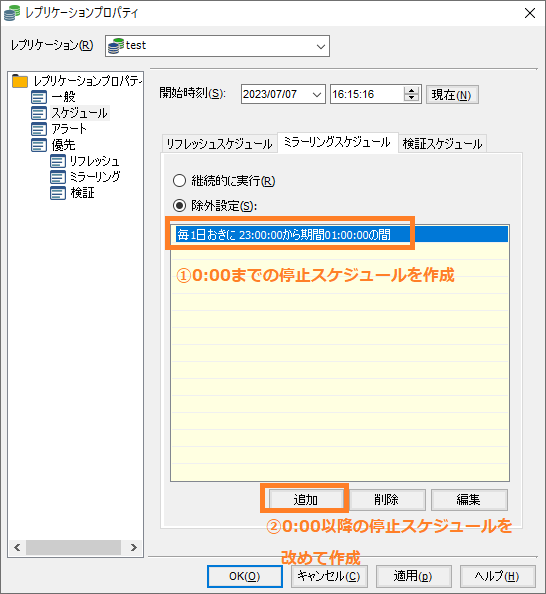Select 継続的に実行 radio button

[x=179, y=181]
